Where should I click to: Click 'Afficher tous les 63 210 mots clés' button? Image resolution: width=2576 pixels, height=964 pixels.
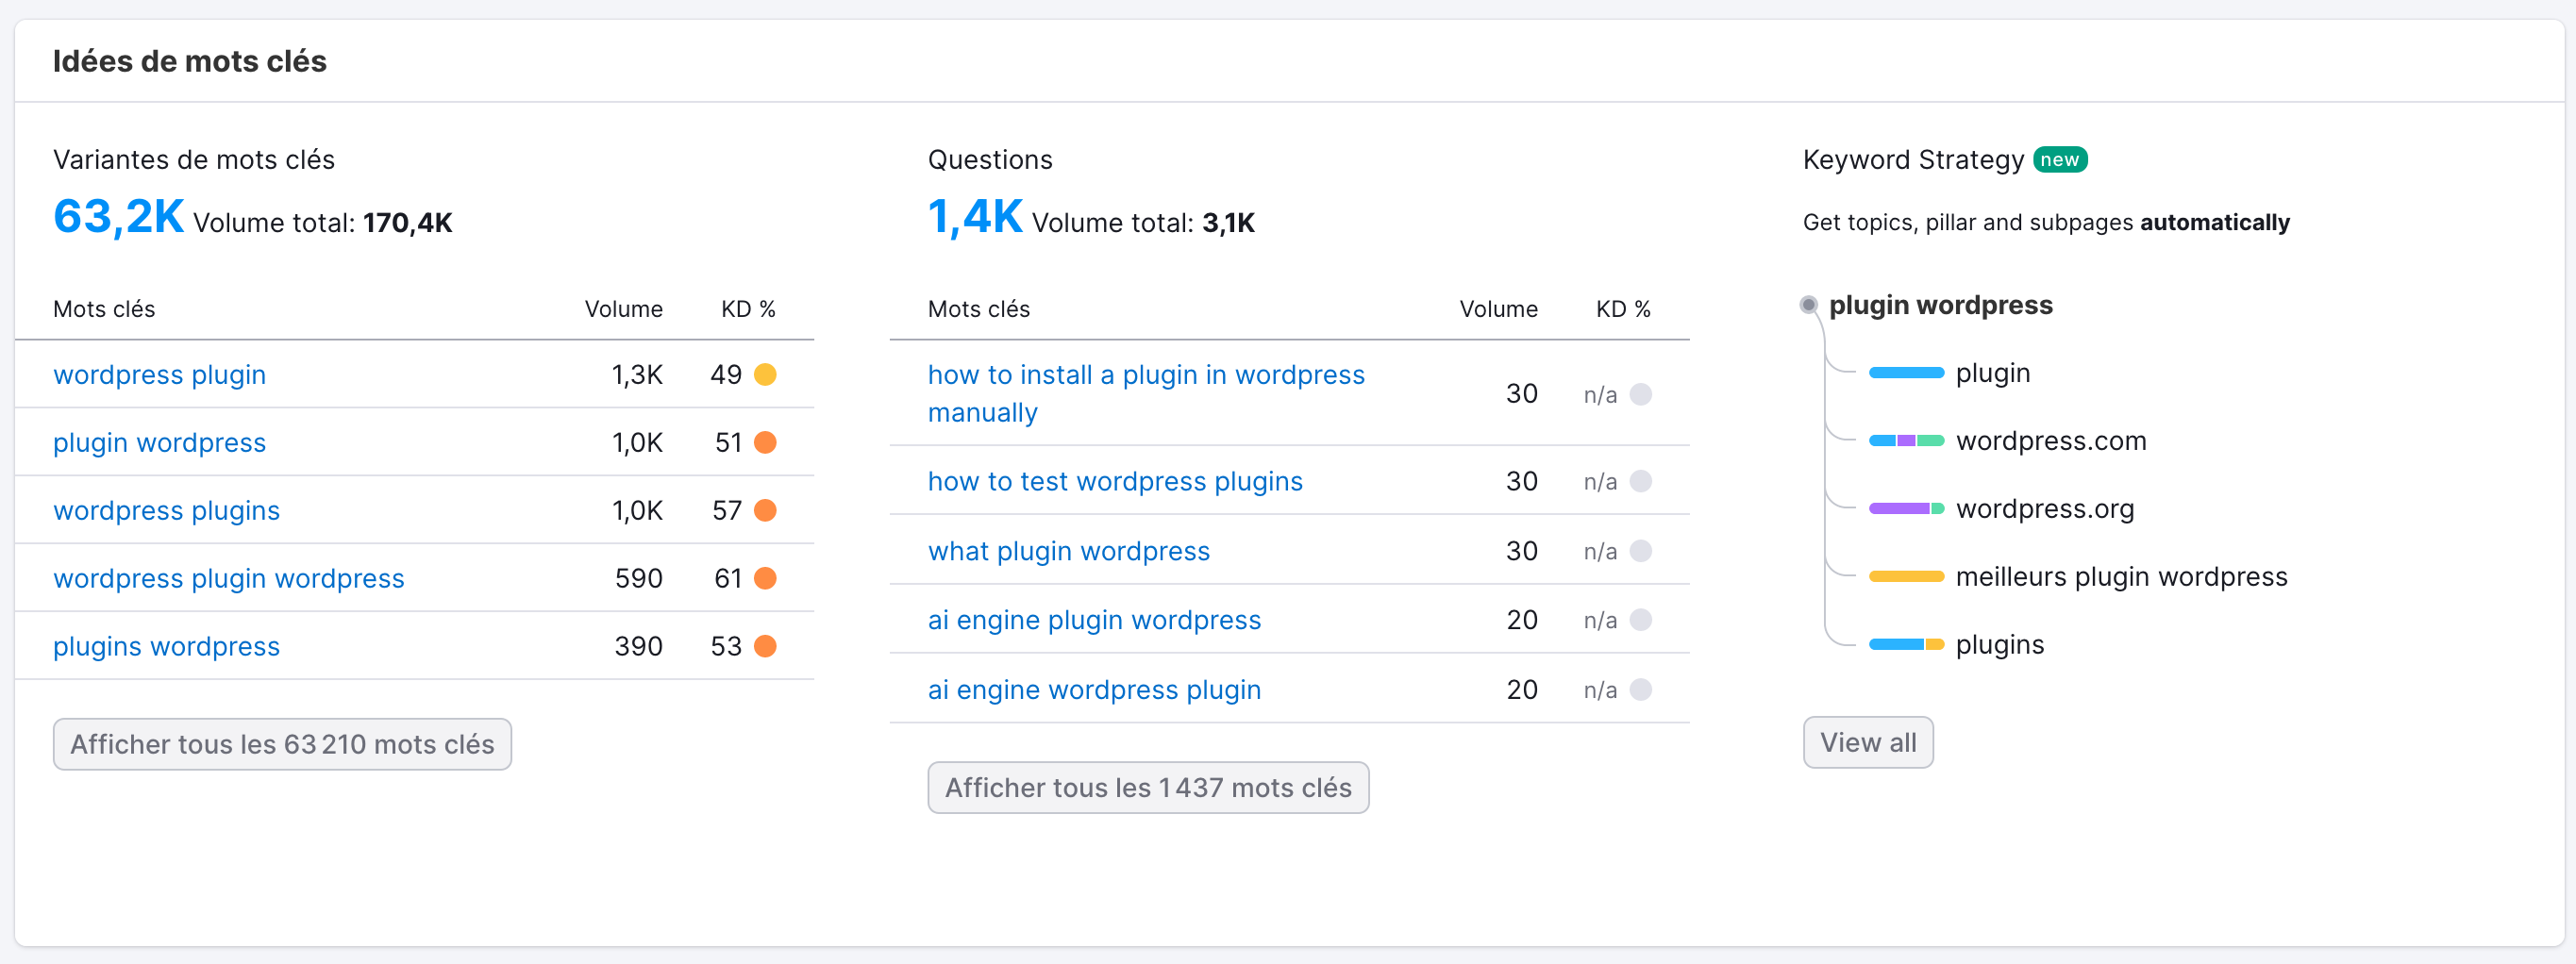click(282, 744)
